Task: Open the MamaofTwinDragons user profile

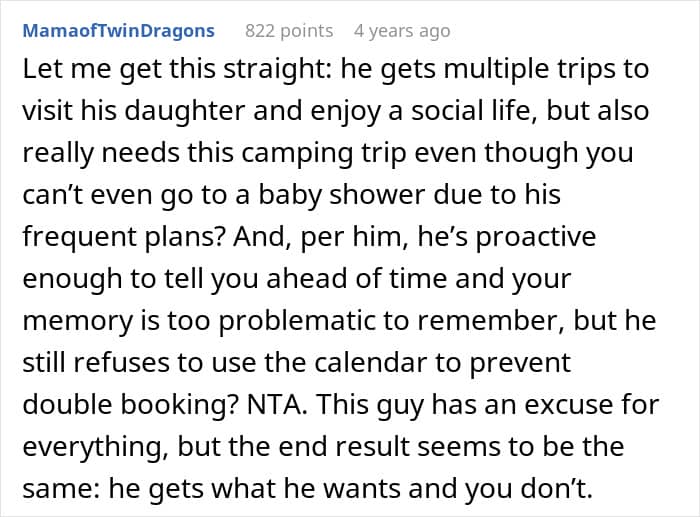Action: pos(118,31)
